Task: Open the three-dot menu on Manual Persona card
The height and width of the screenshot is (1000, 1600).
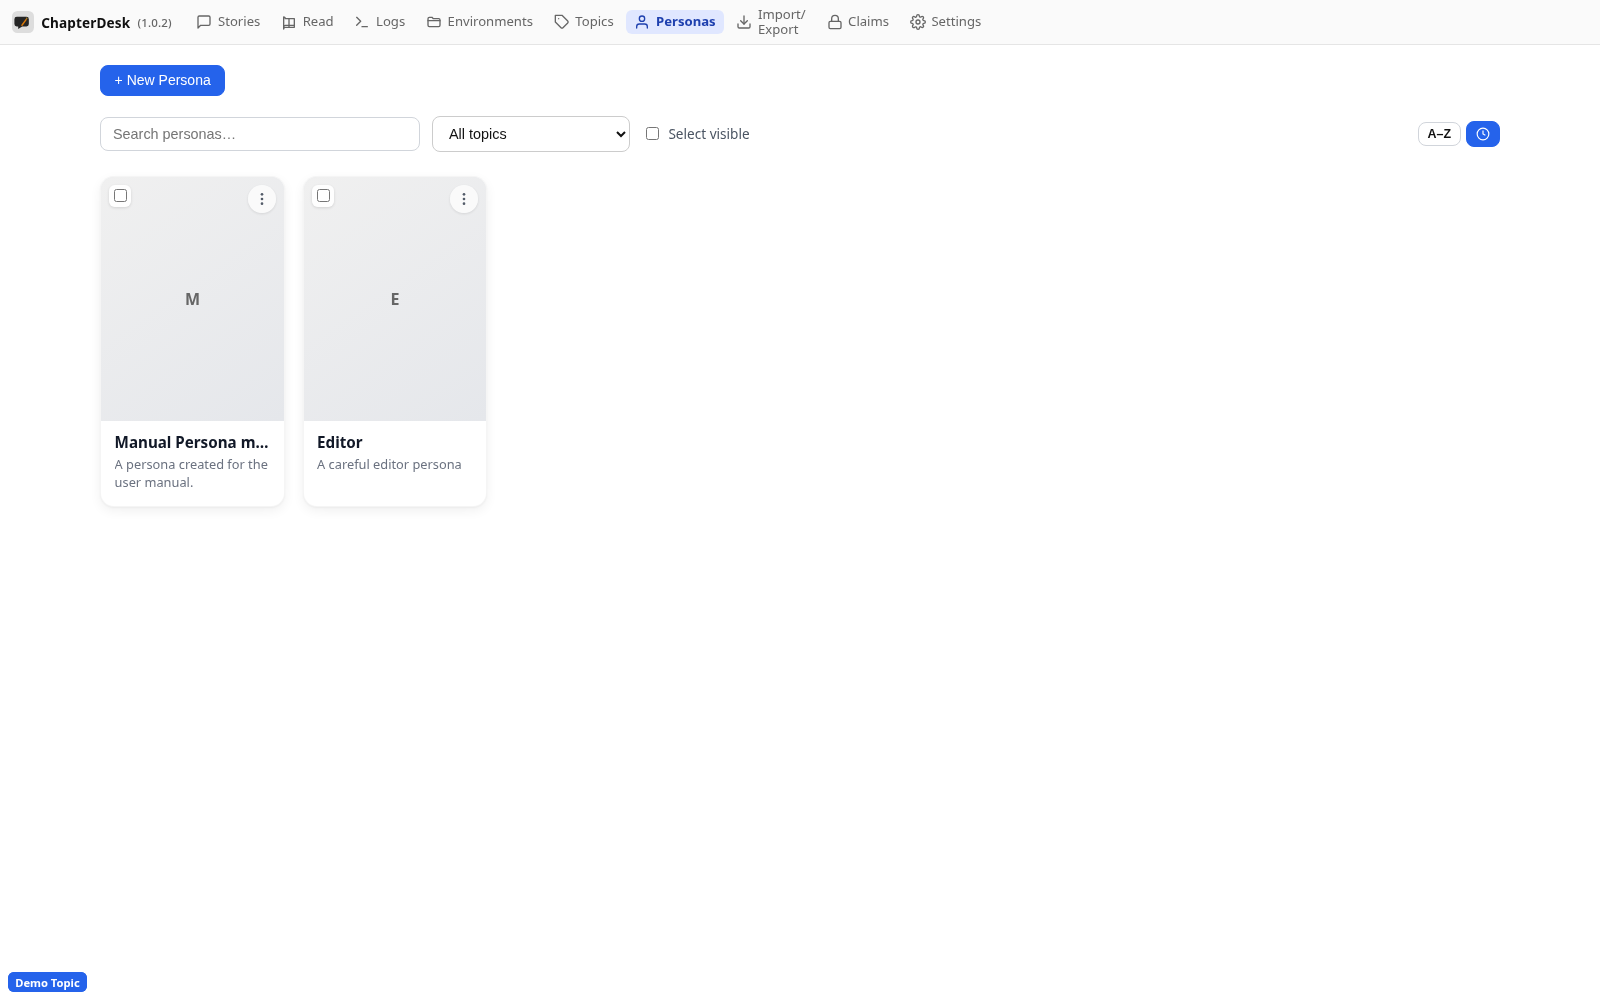Action: [x=262, y=199]
